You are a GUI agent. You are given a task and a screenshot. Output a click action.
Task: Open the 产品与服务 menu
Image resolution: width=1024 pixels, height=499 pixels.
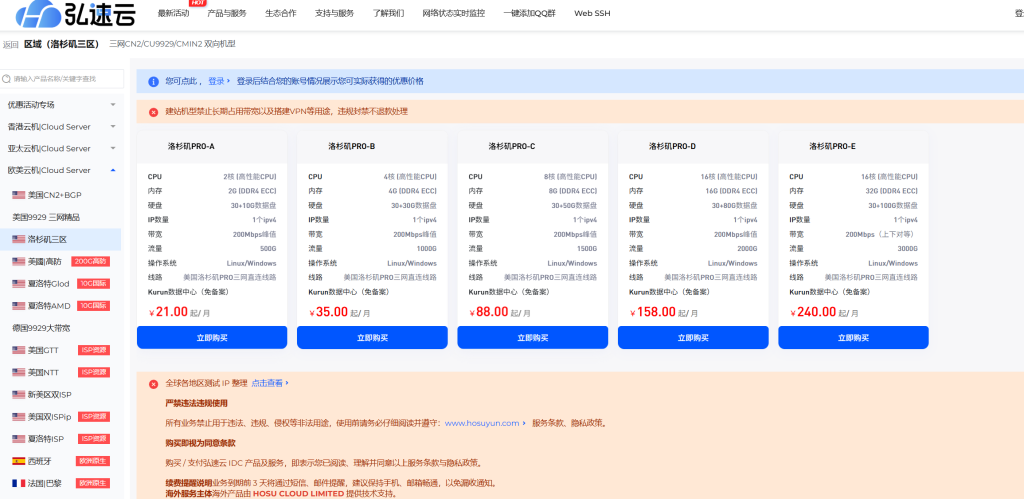[227, 13]
